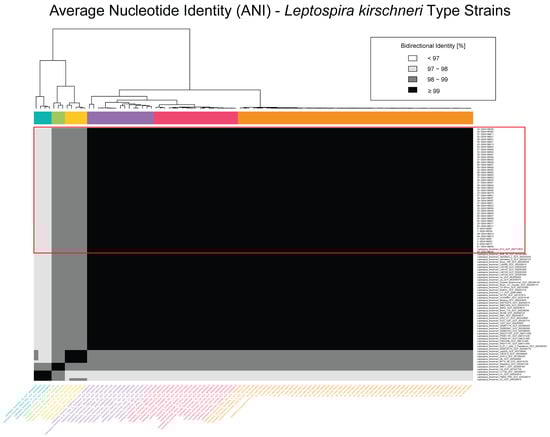Click the yellow cluster color bar segment
Screen dimensions: 550x437
point(76,118)
